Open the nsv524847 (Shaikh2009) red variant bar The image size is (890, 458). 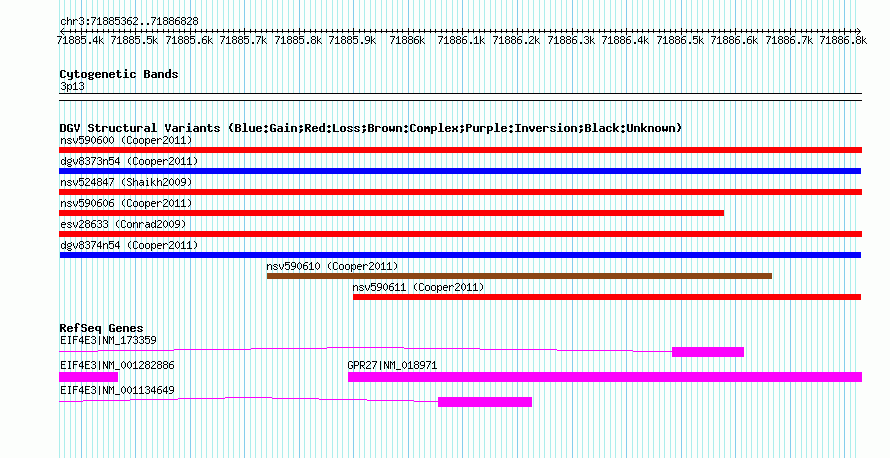pos(460,192)
